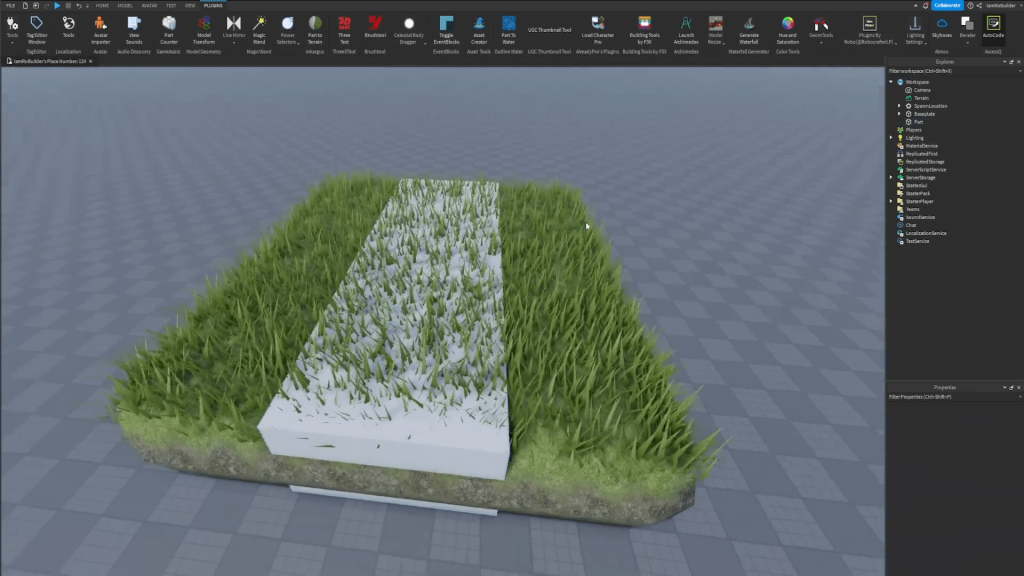Open the help question-mark icon
1024x576 pixels.
click(x=970, y=5)
